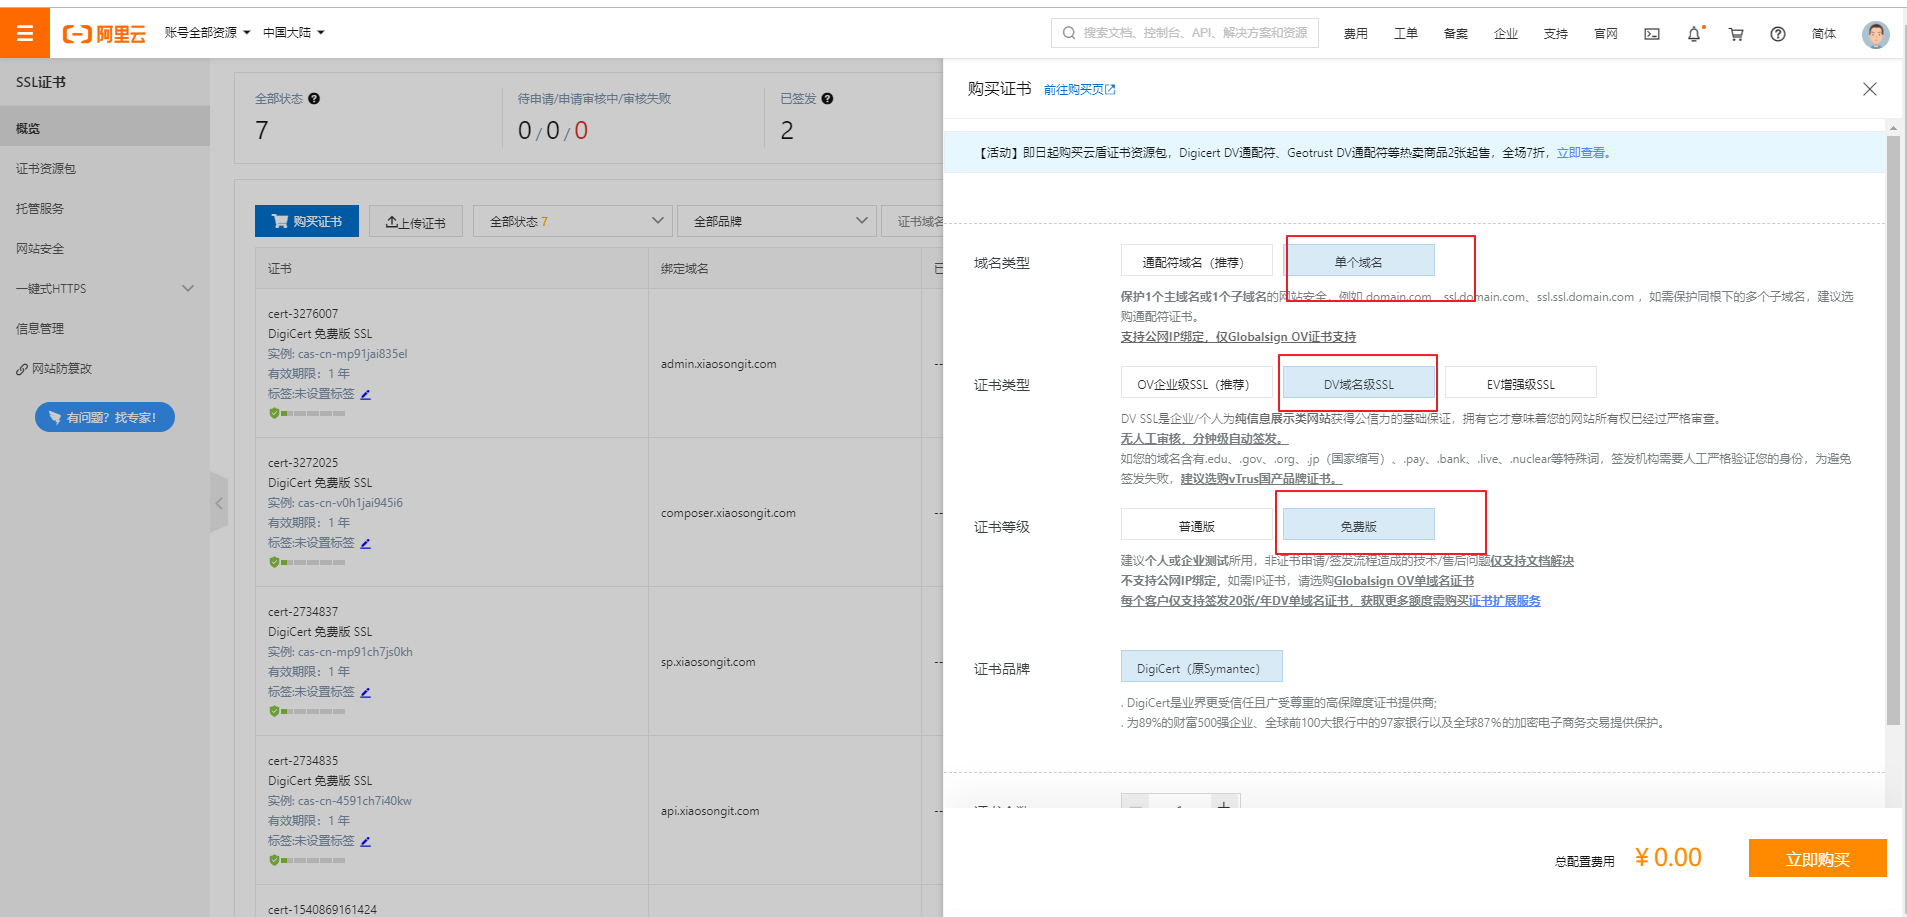Select 通配符域名 domain type option
The image size is (1907, 917).
click(1196, 262)
